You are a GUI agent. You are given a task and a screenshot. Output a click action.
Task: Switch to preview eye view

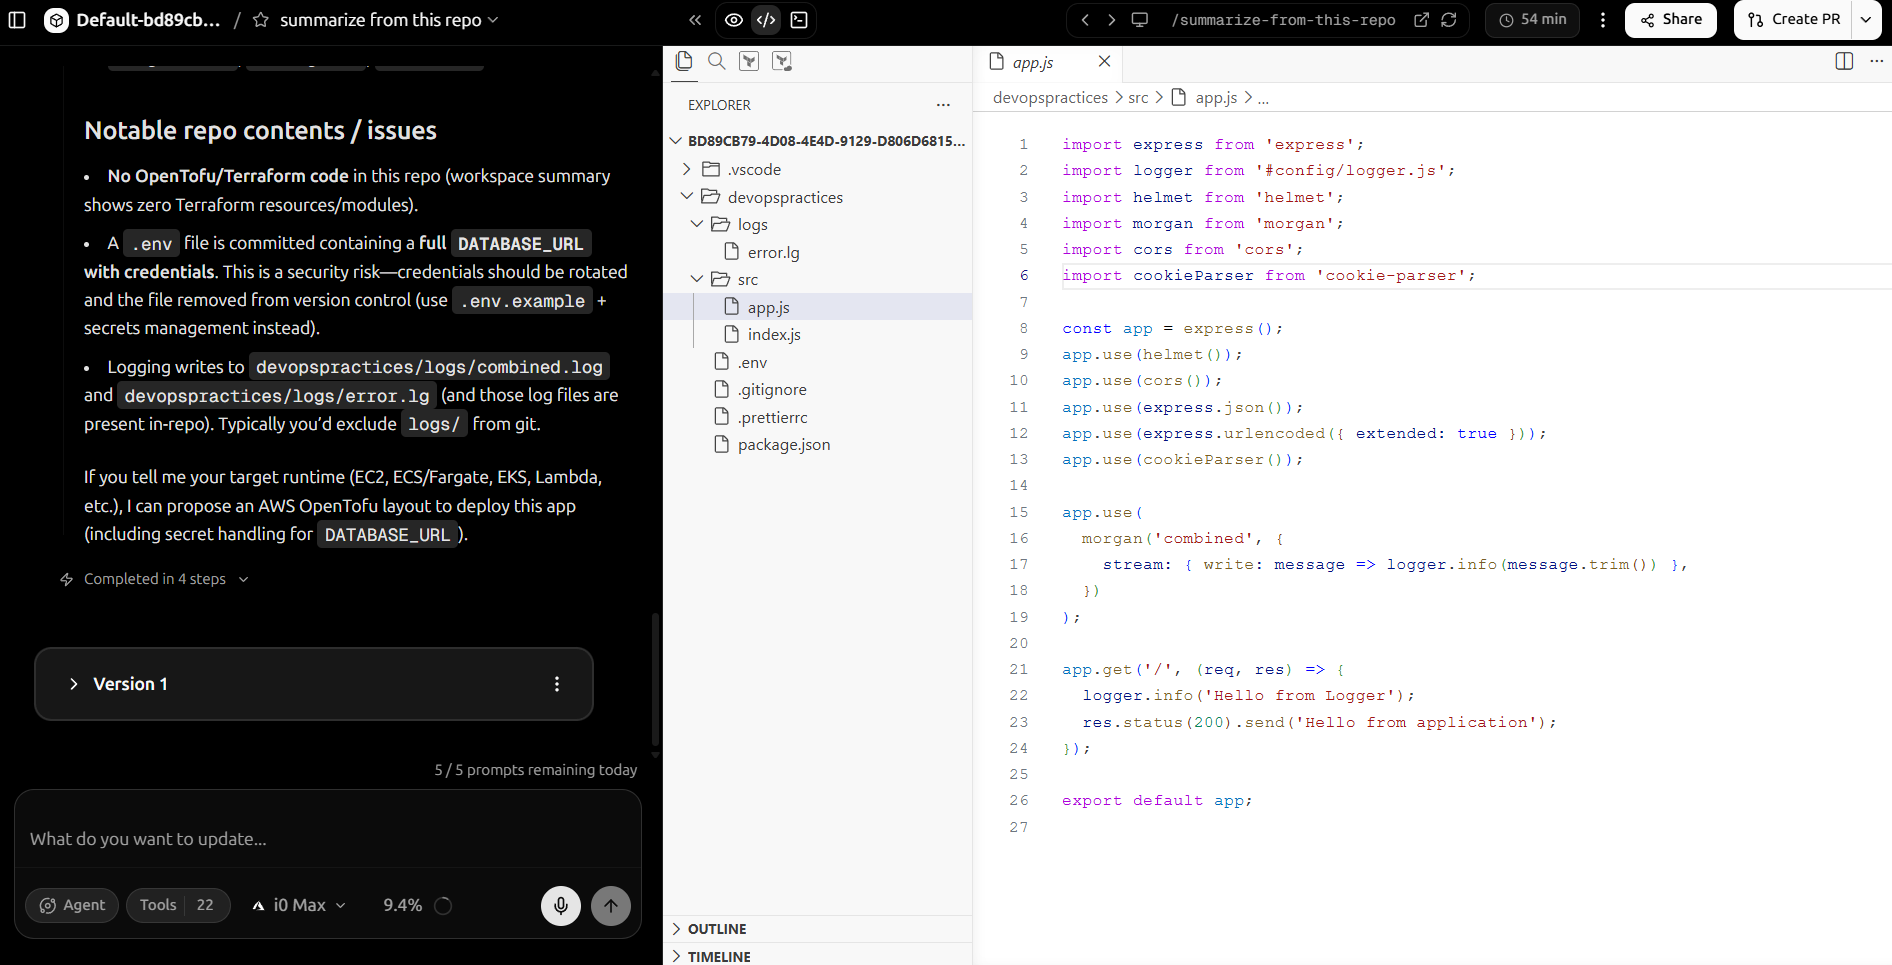point(734,20)
